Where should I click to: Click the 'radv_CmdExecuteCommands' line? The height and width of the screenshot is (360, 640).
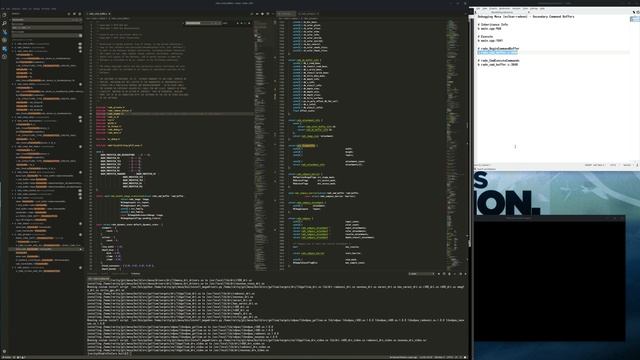click(x=498, y=60)
